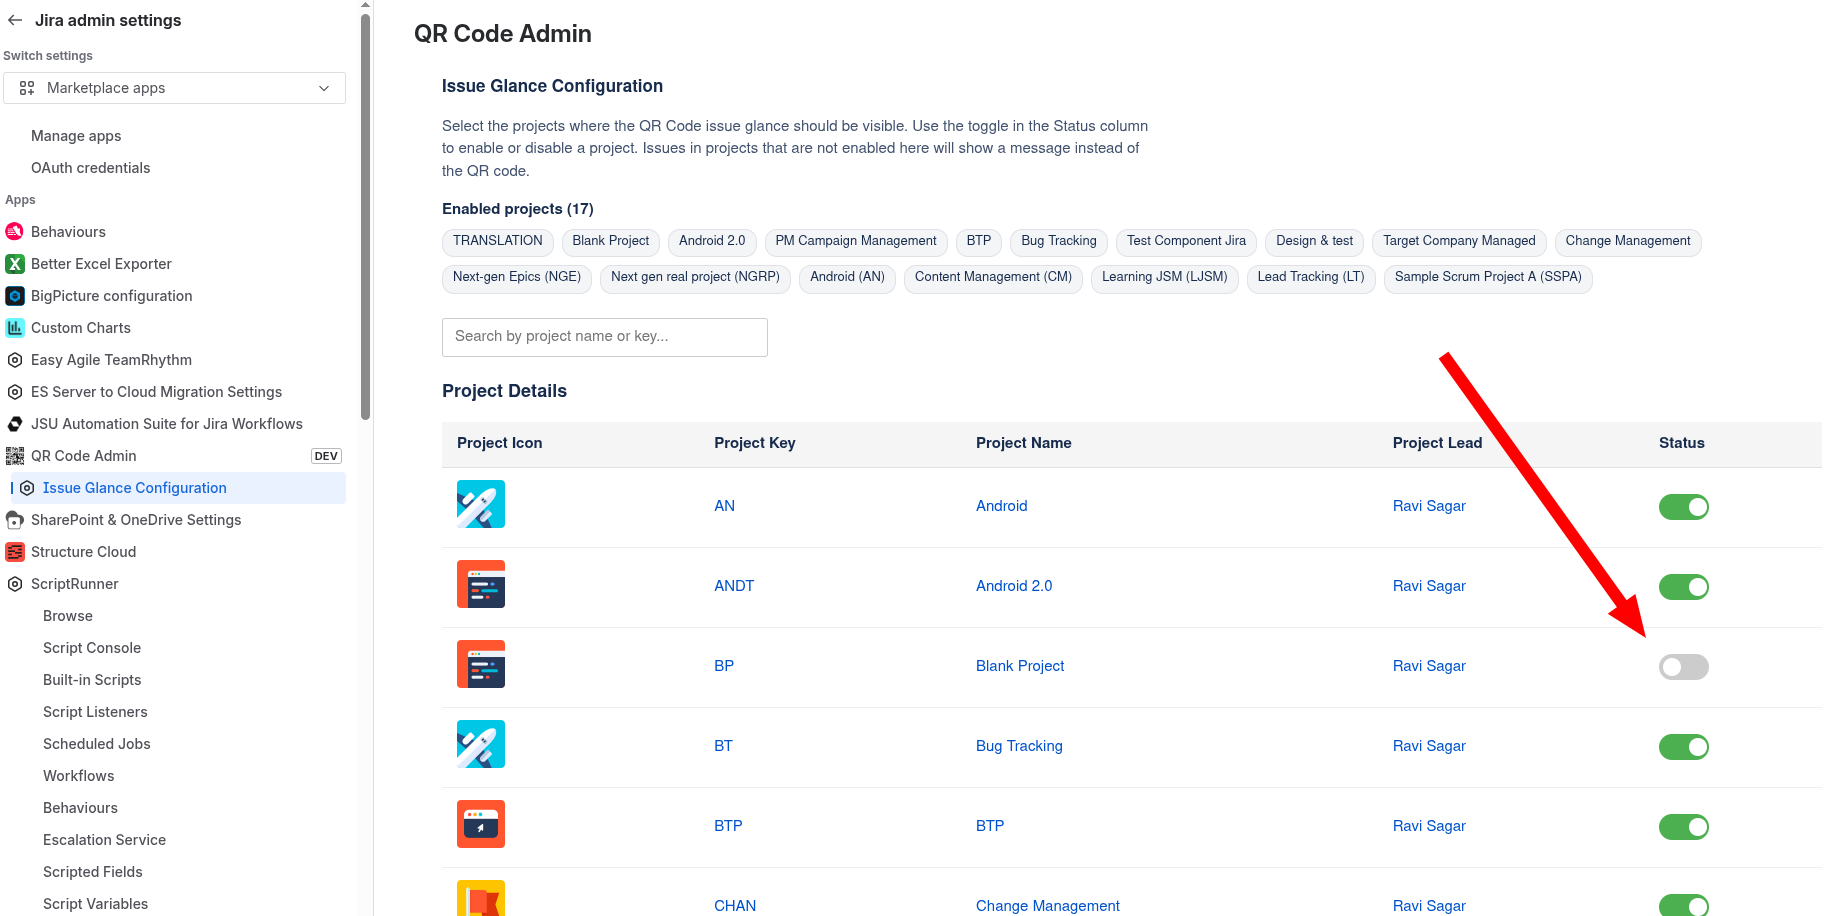
Task: Open Better Excel Exporter settings
Action: (101, 264)
